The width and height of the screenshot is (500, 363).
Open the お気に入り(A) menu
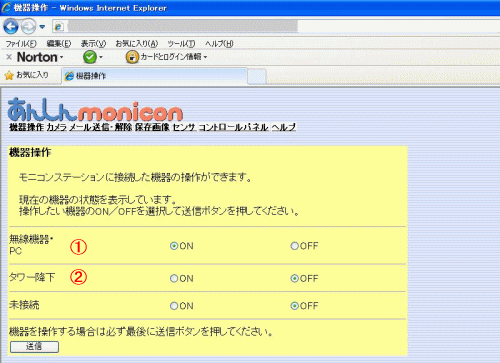tap(137, 44)
